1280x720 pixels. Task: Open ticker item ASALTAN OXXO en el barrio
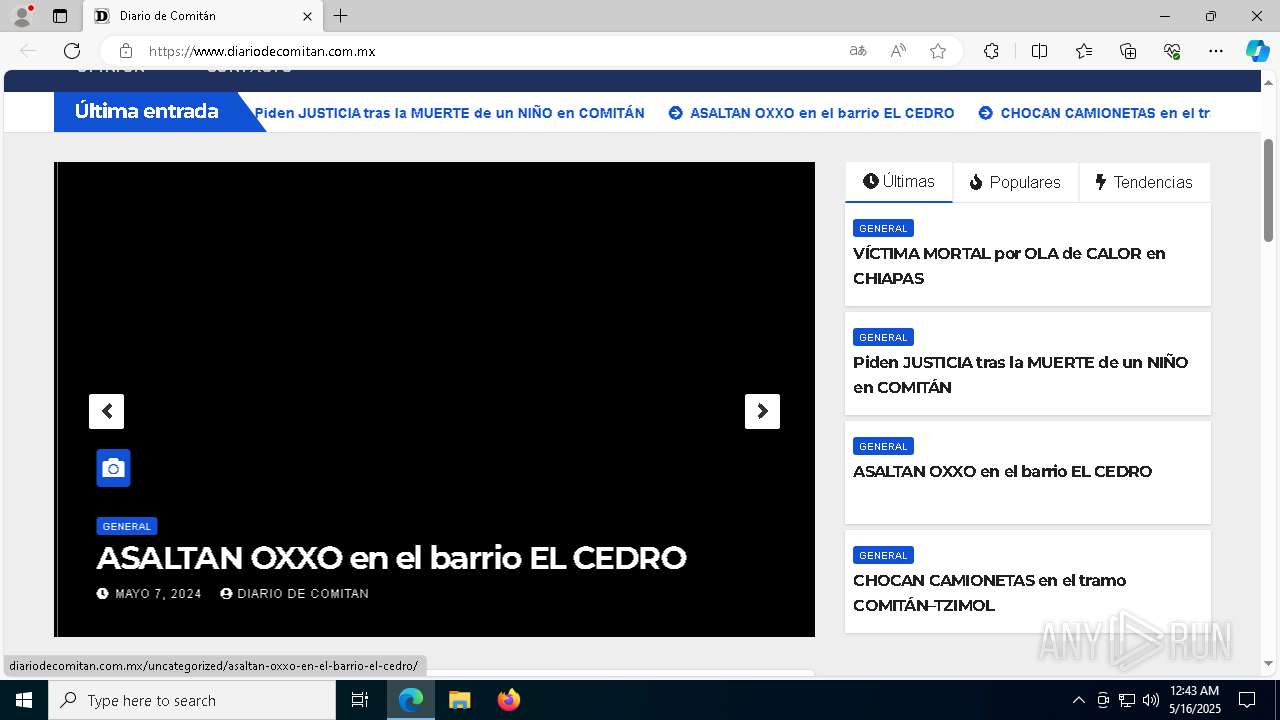tap(811, 113)
